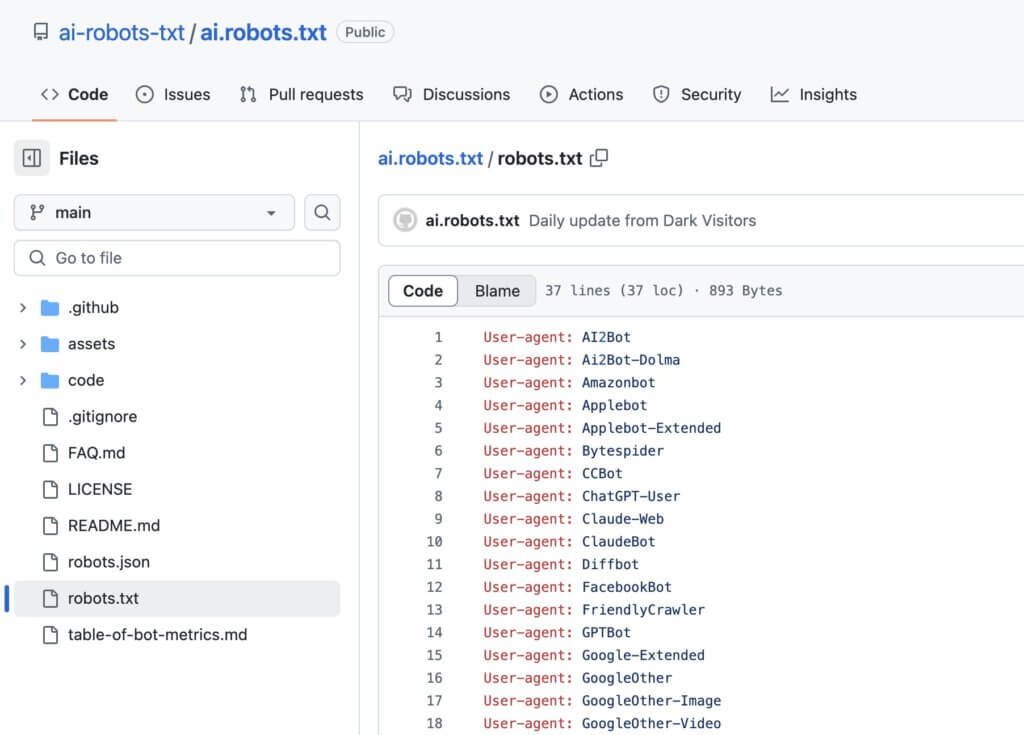Viewport: 1024px width, 735px height.
Task: Open the Actions tab
Action: coord(581,95)
